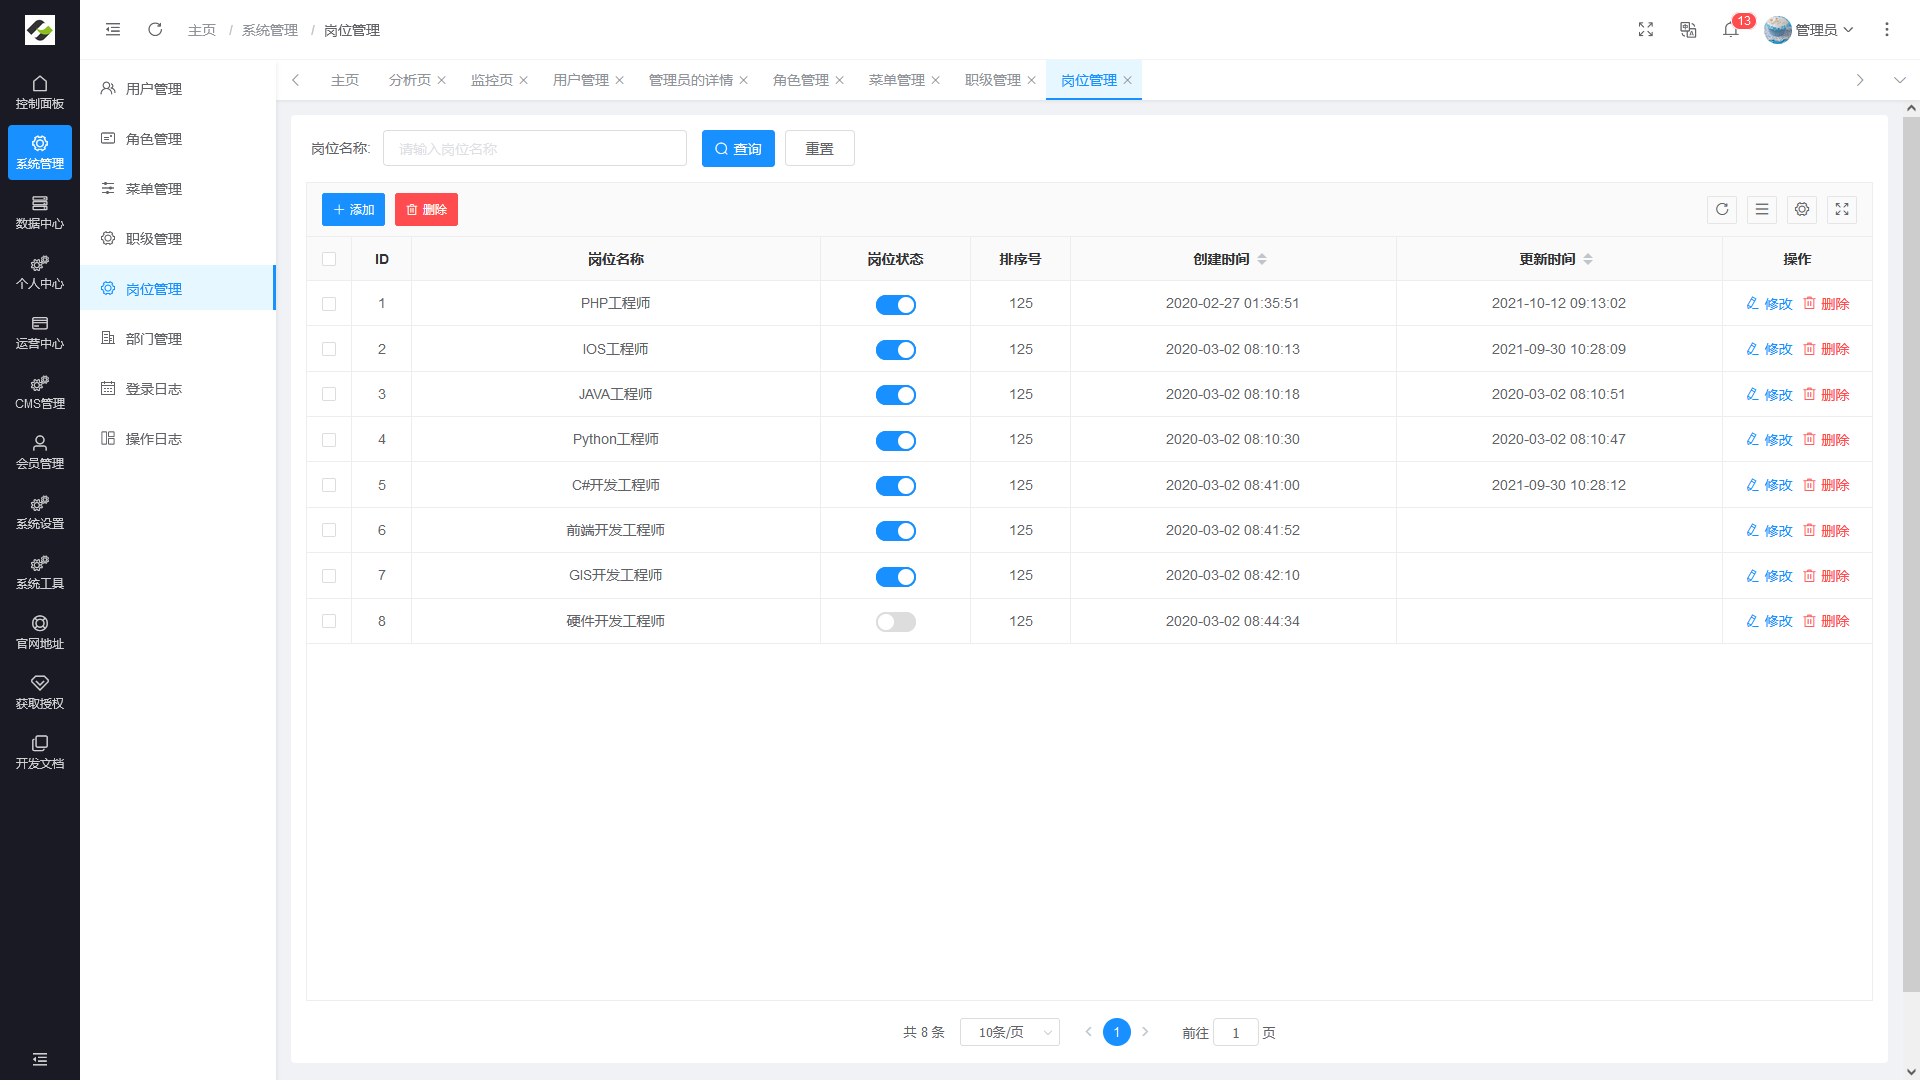Maximize table with fullscreen icon
This screenshot has width=1920, height=1080.
tap(1842, 210)
